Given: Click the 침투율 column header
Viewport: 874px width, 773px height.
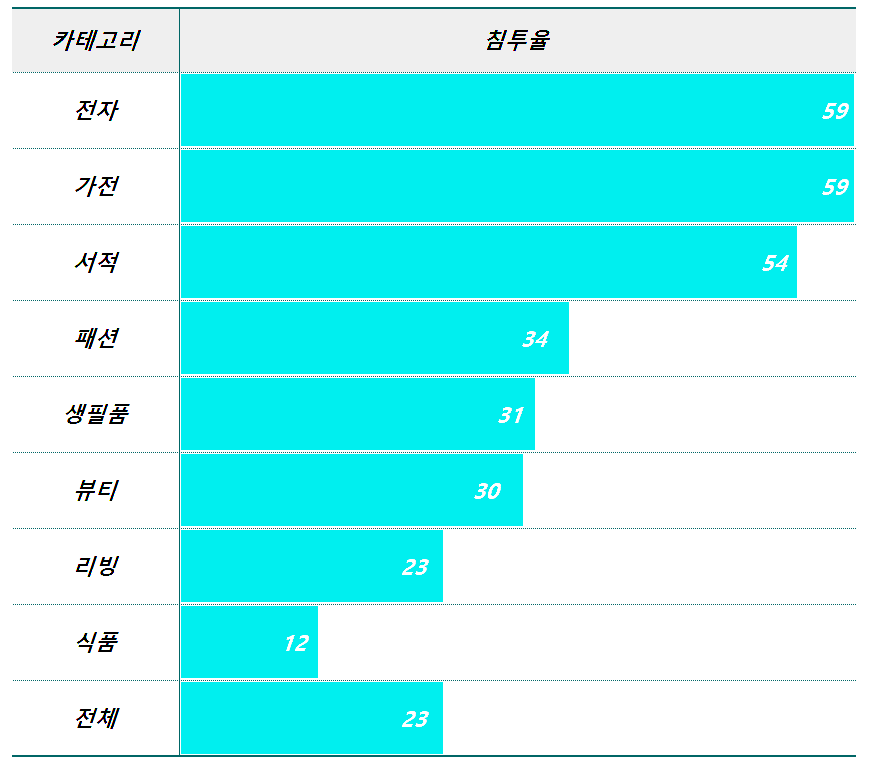Looking at the screenshot, I should click(517, 41).
